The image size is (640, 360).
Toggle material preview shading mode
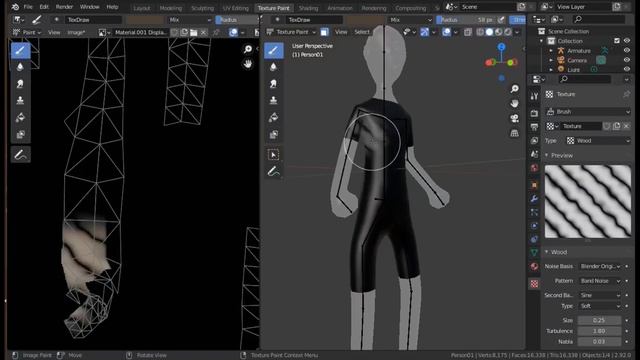point(498,32)
